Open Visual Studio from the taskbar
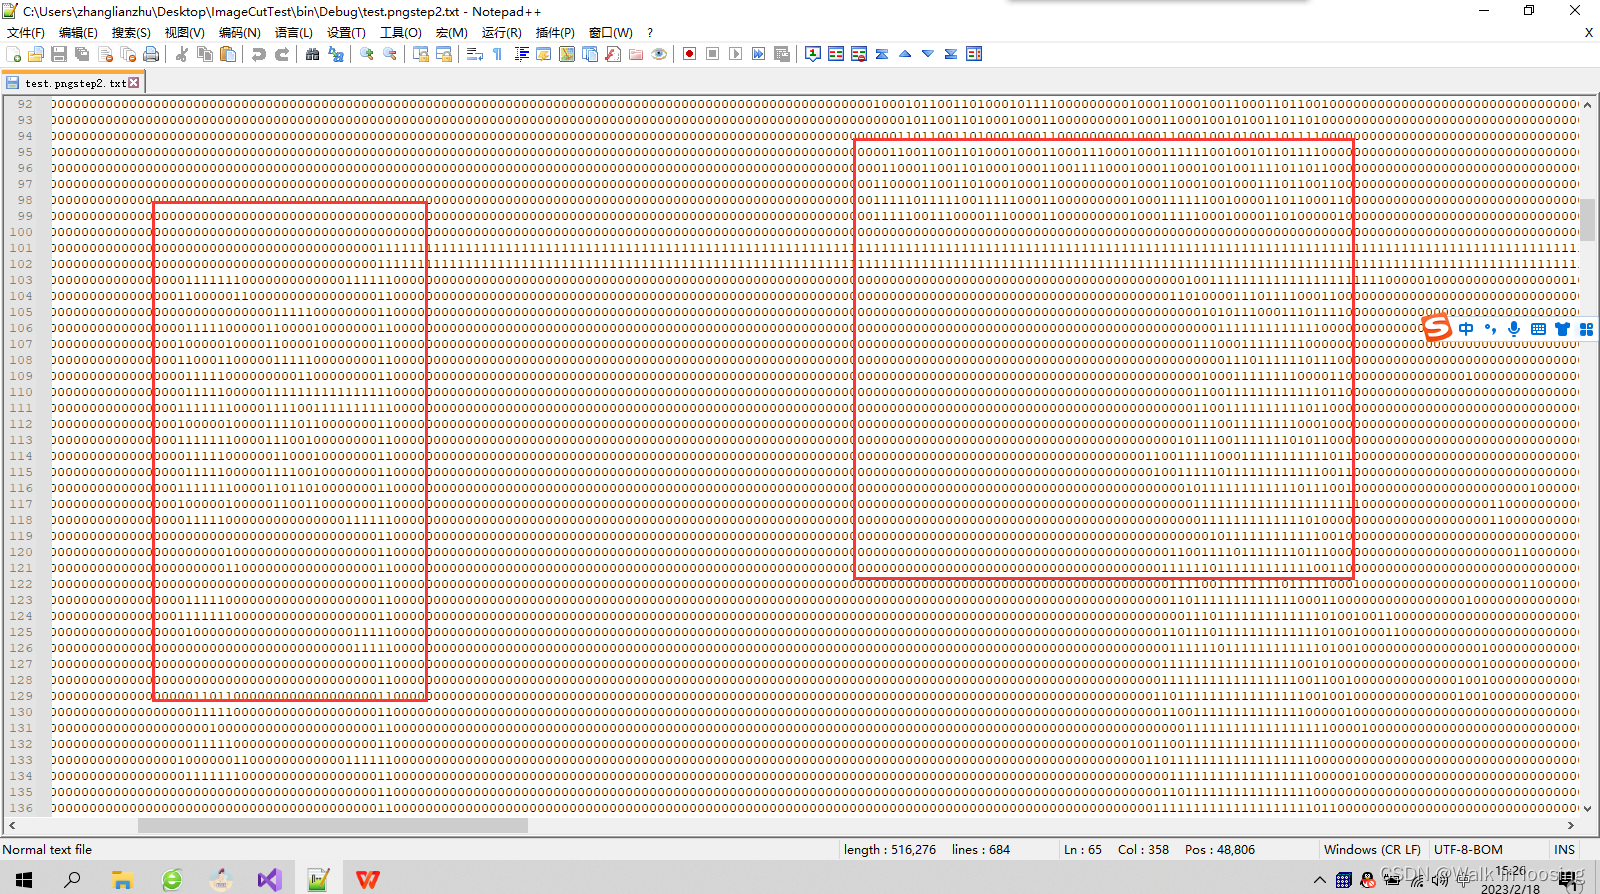1600x894 pixels. pyautogui.click(x=269, y=880)
